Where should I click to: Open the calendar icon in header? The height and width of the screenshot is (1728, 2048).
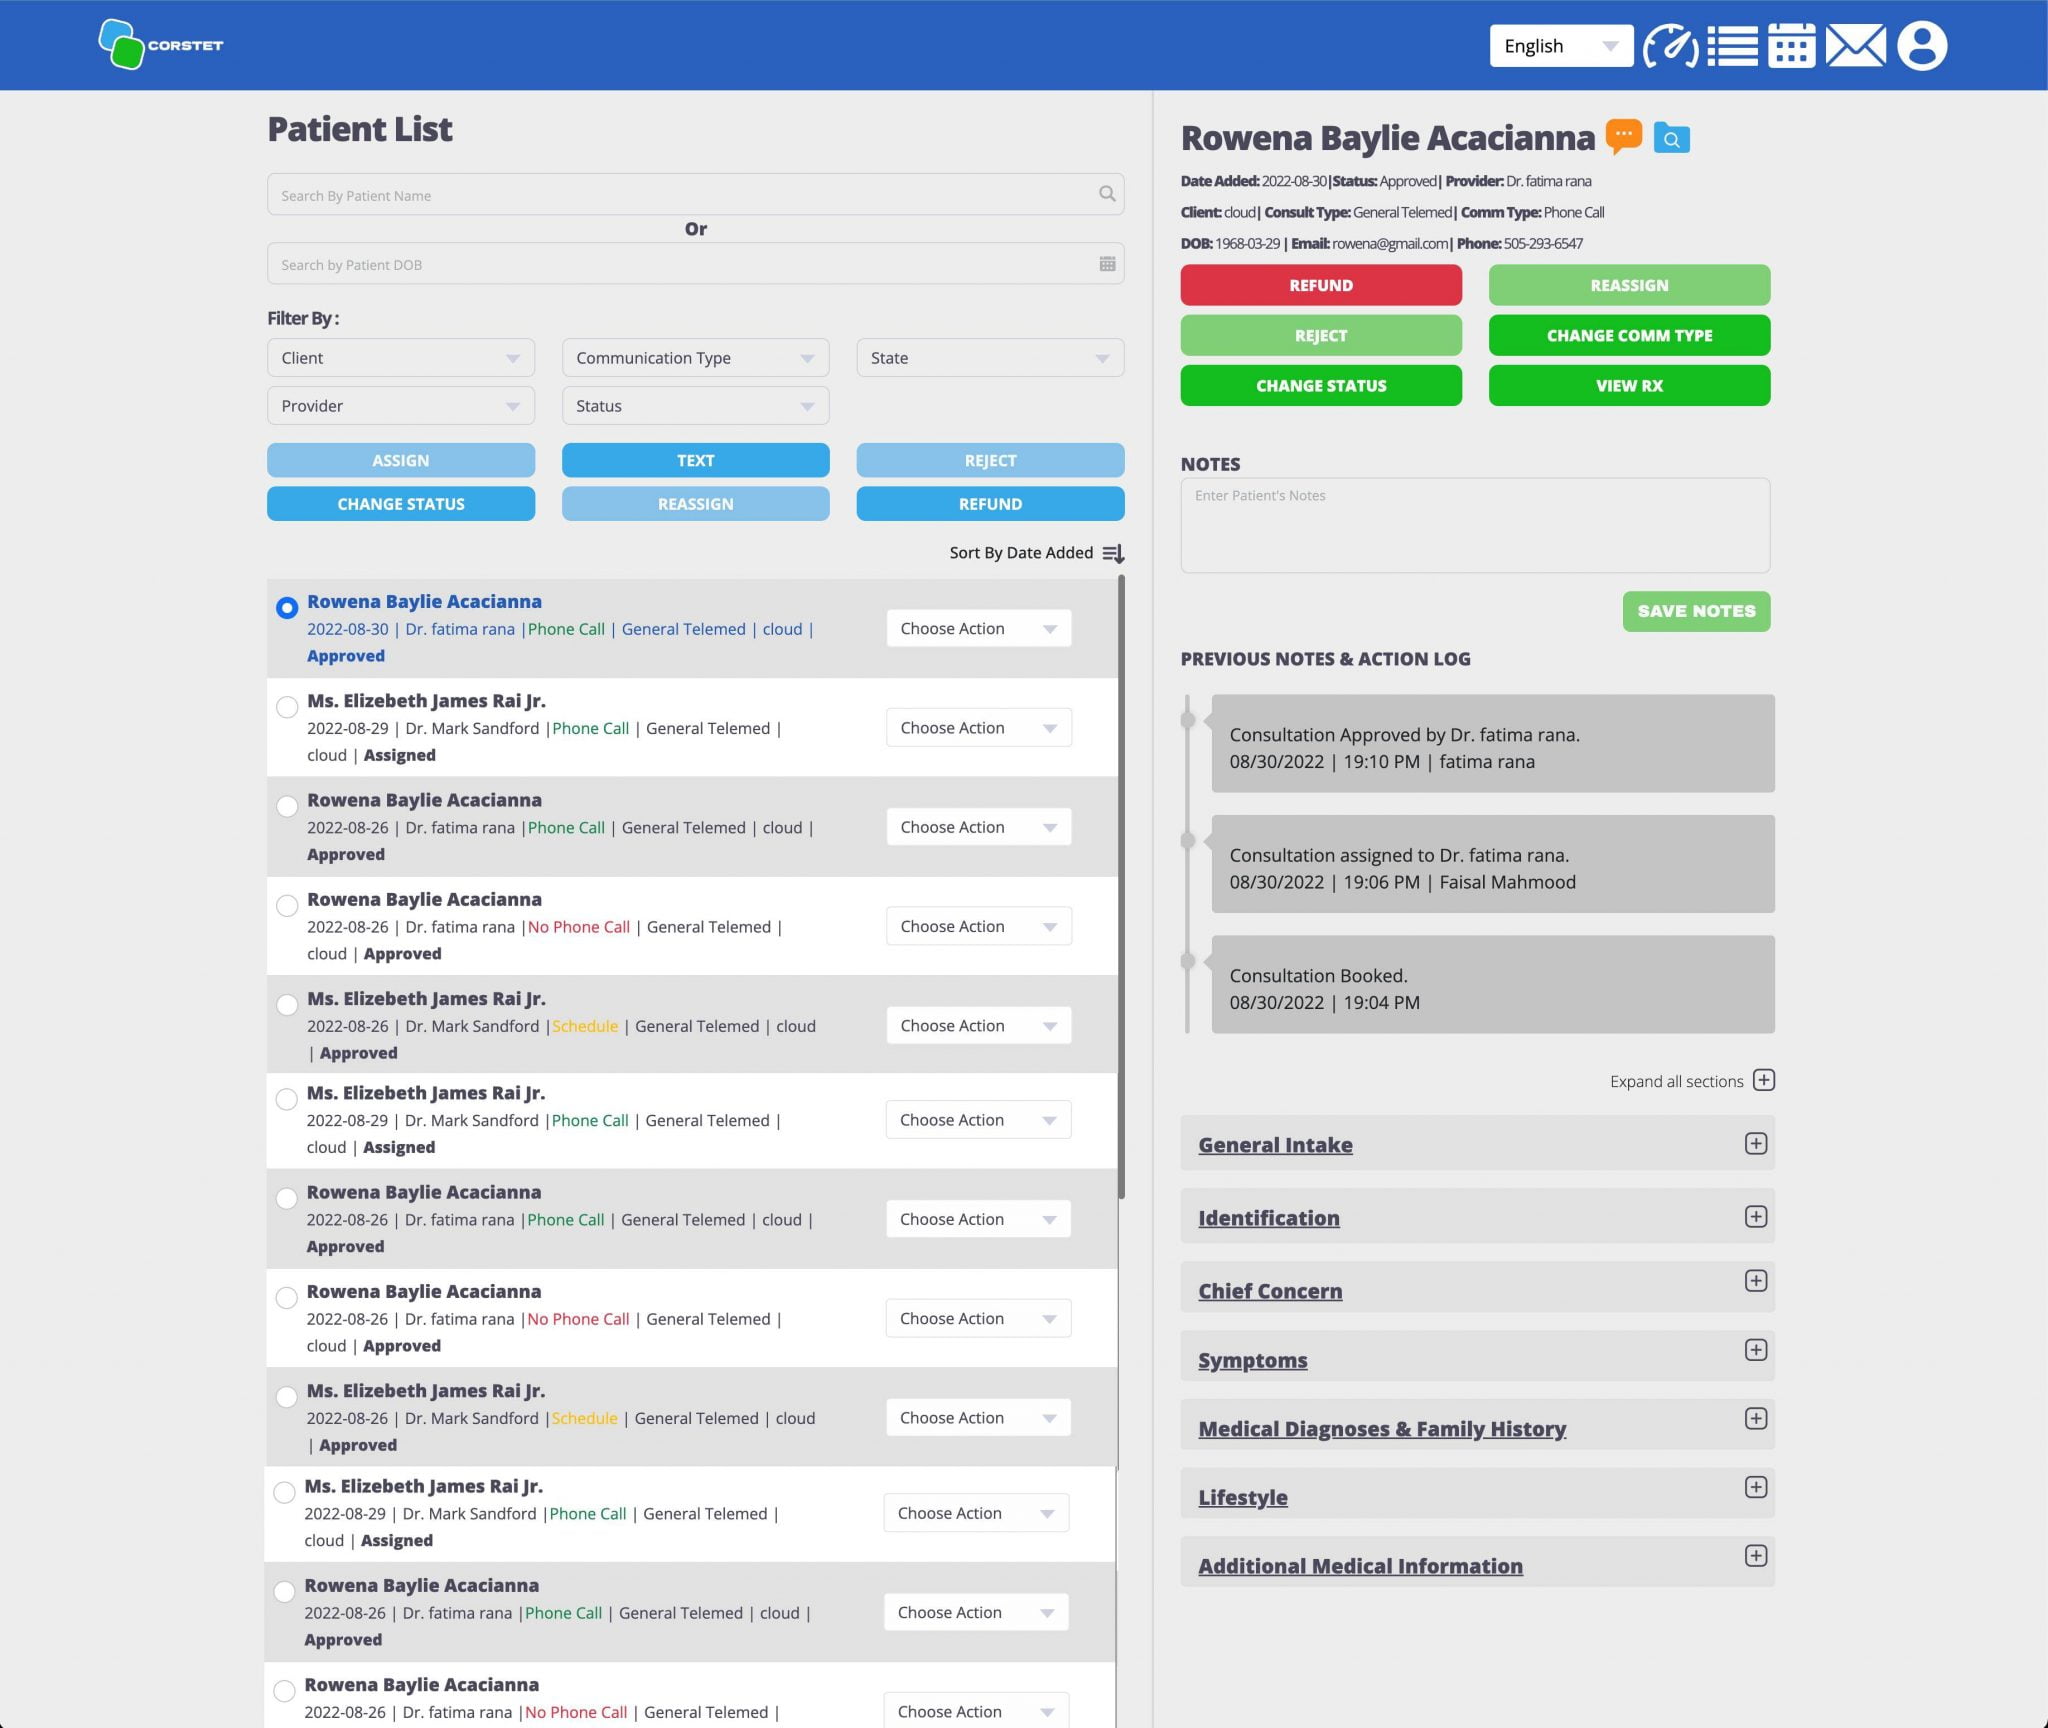tap(1791, 46)
